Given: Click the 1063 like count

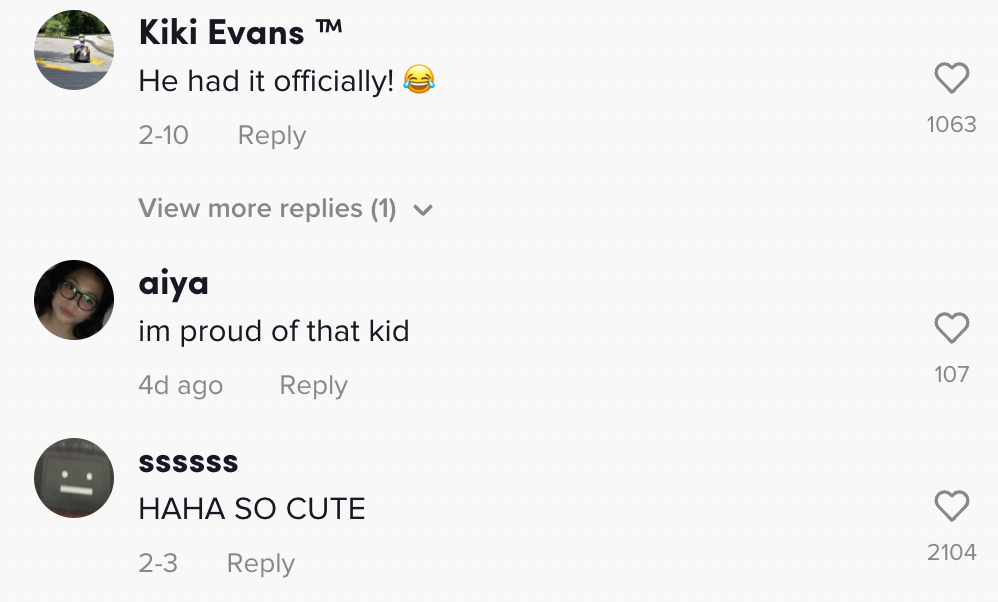Looking at the screenshot, I should pos(951,124).
